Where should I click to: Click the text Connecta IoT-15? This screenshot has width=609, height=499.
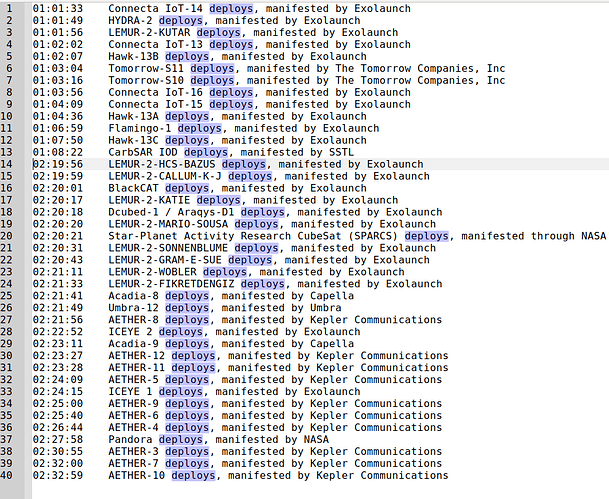(x=155, y=104)
